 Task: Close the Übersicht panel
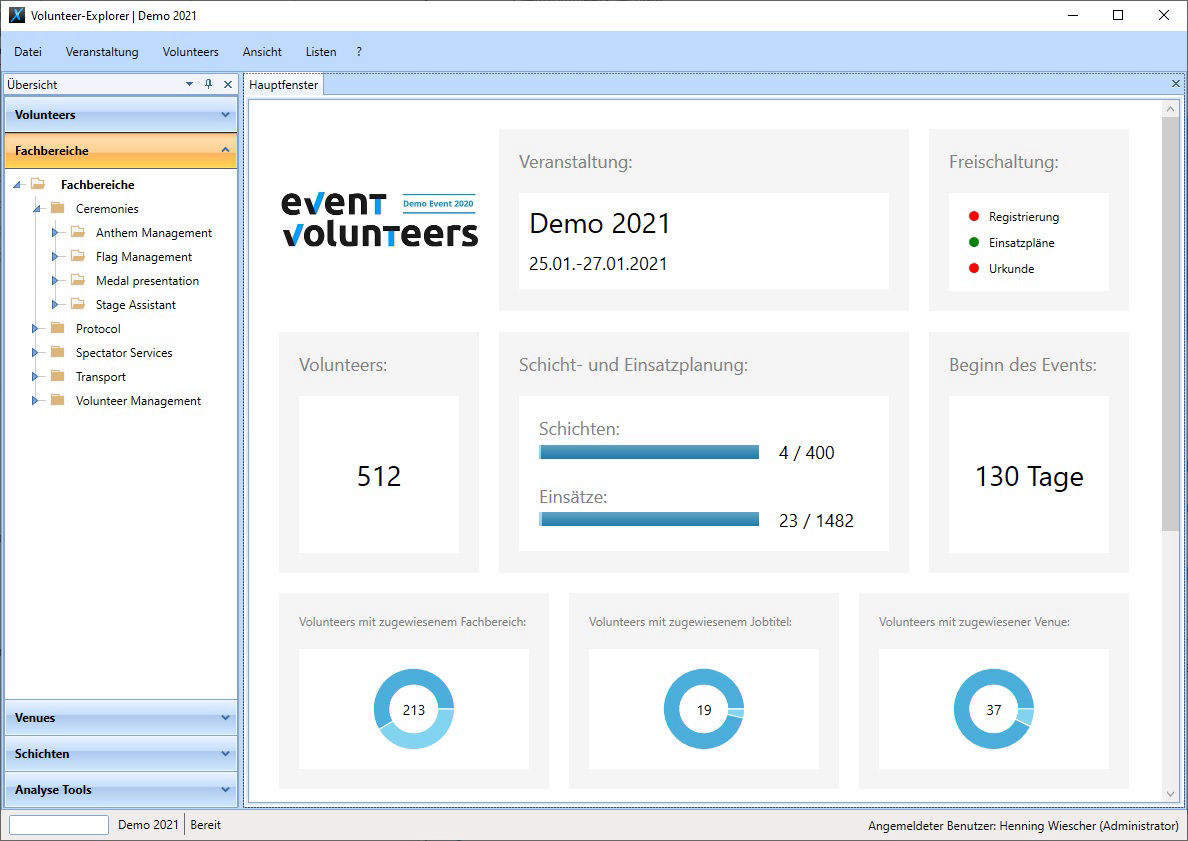click(x=227, y=85)
